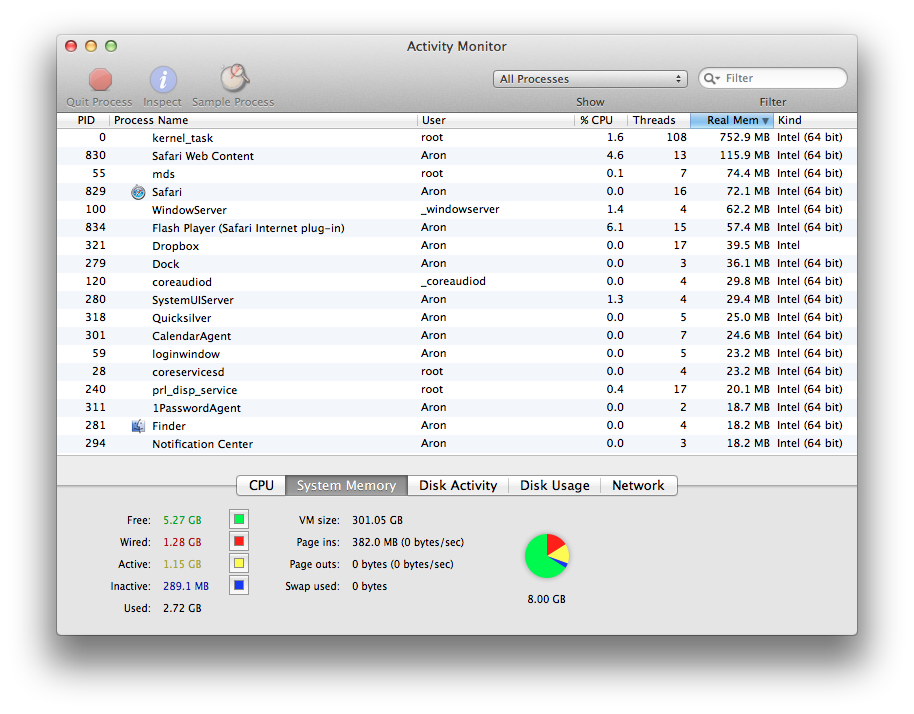The width and height of the screenshot is (914, 714).
Task: Switch to Disk Usage tab
Action: 554,486
